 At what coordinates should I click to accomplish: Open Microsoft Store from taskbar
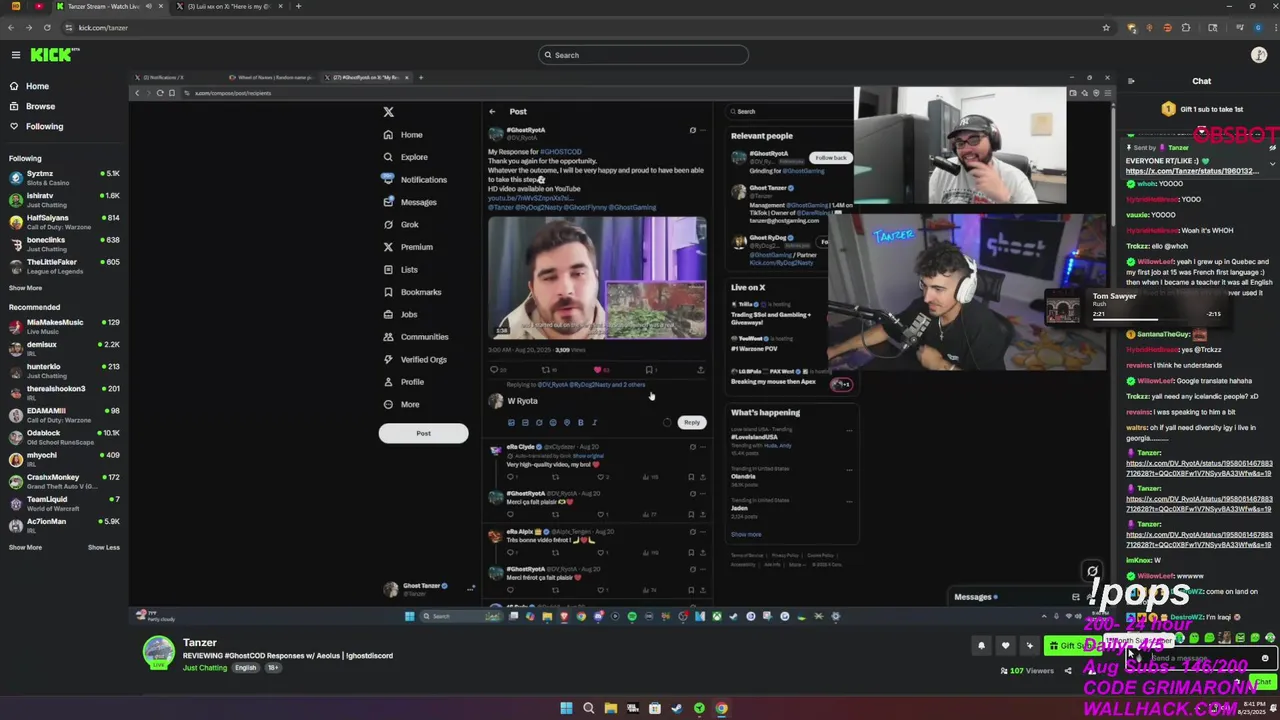click(655, 709)
